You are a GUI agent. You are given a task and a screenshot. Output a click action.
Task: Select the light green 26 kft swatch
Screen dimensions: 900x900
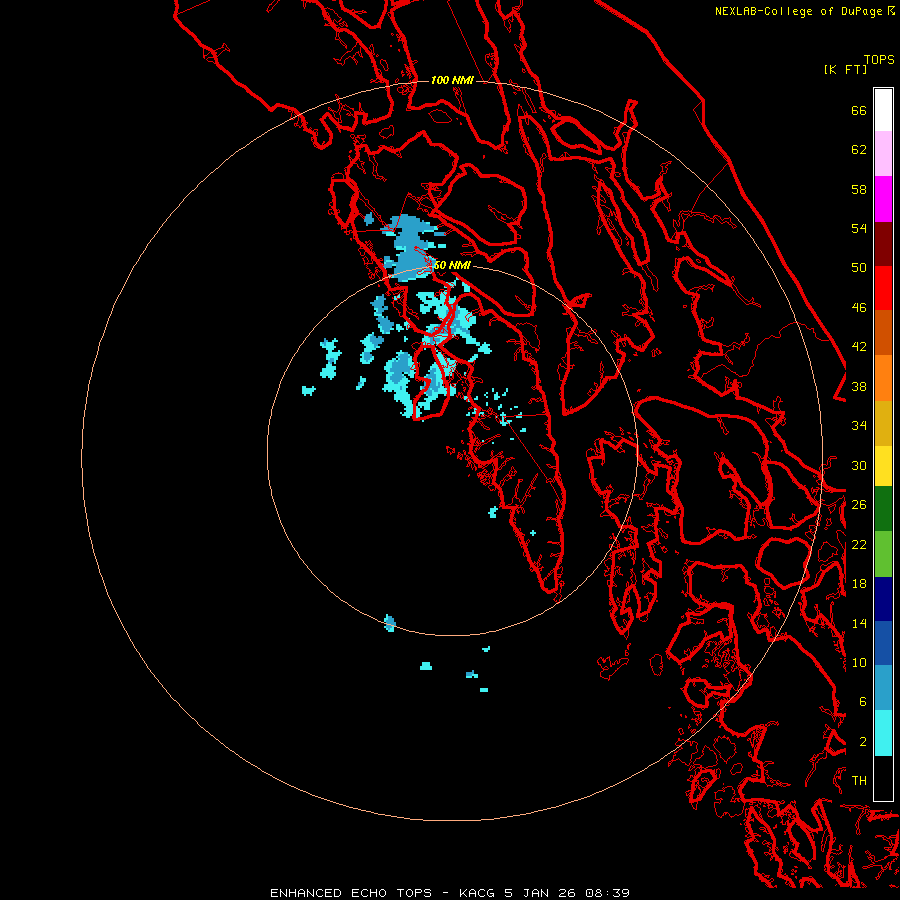(883, 554)
